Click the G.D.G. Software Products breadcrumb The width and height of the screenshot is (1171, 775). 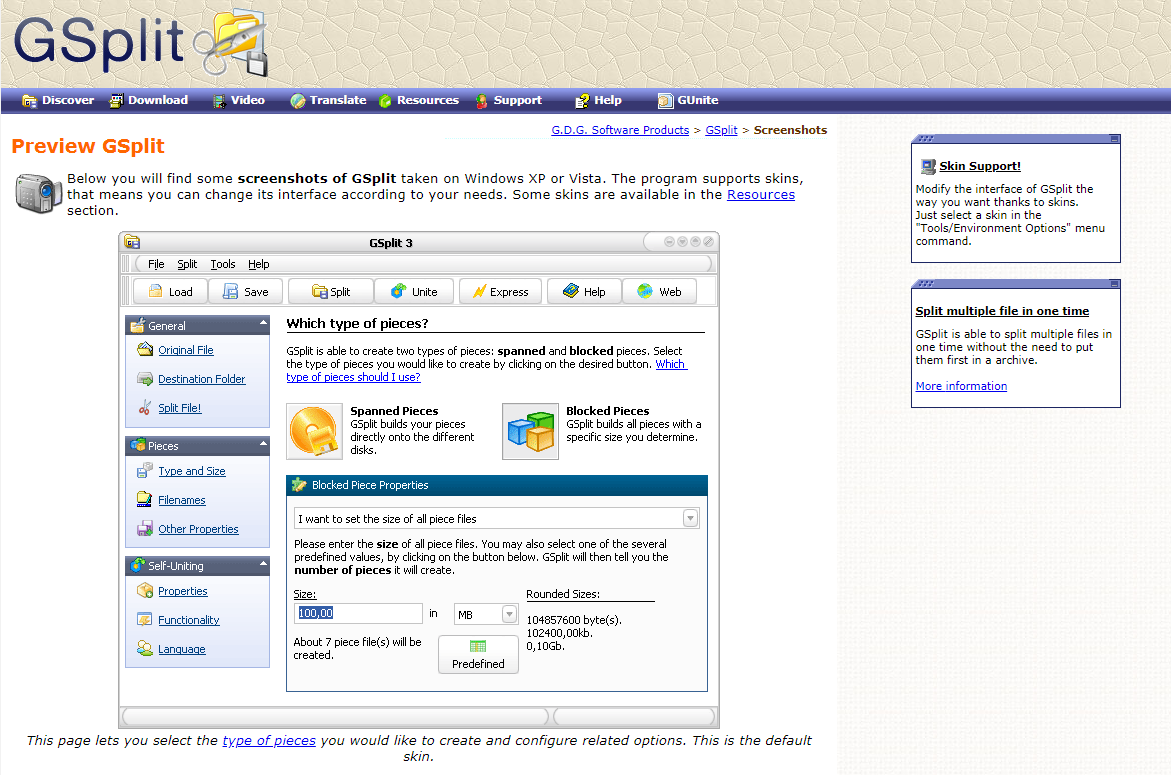(x=620, y=130)
